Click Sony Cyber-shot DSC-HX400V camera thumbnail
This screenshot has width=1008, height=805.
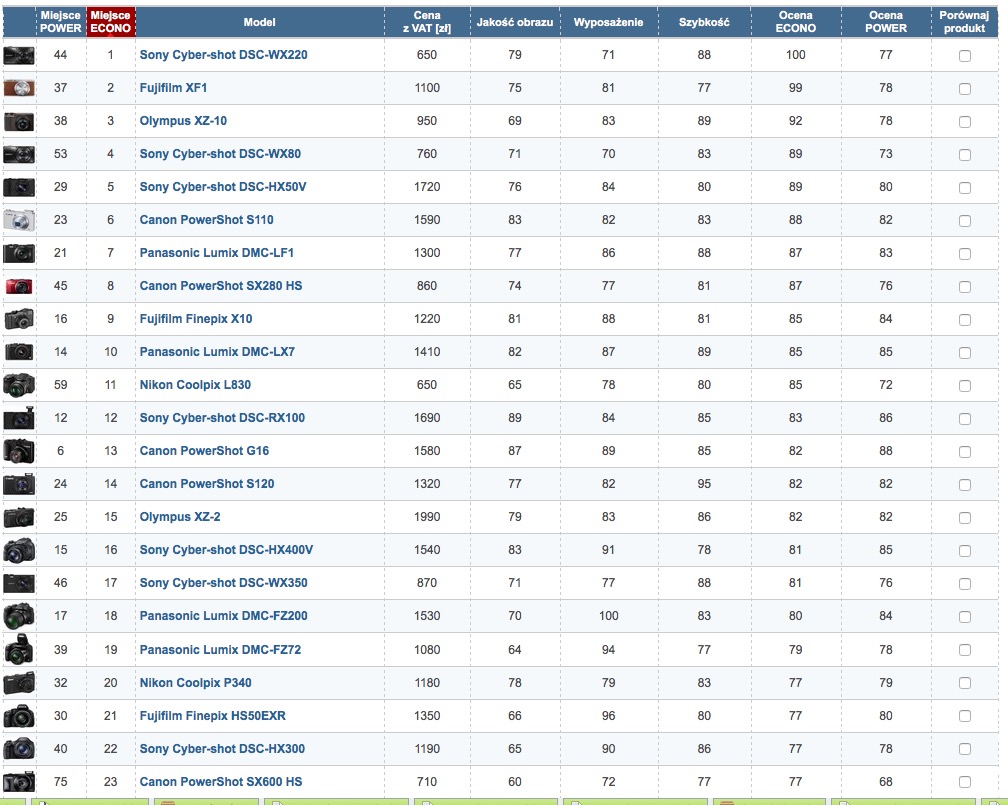click(19, 550)
